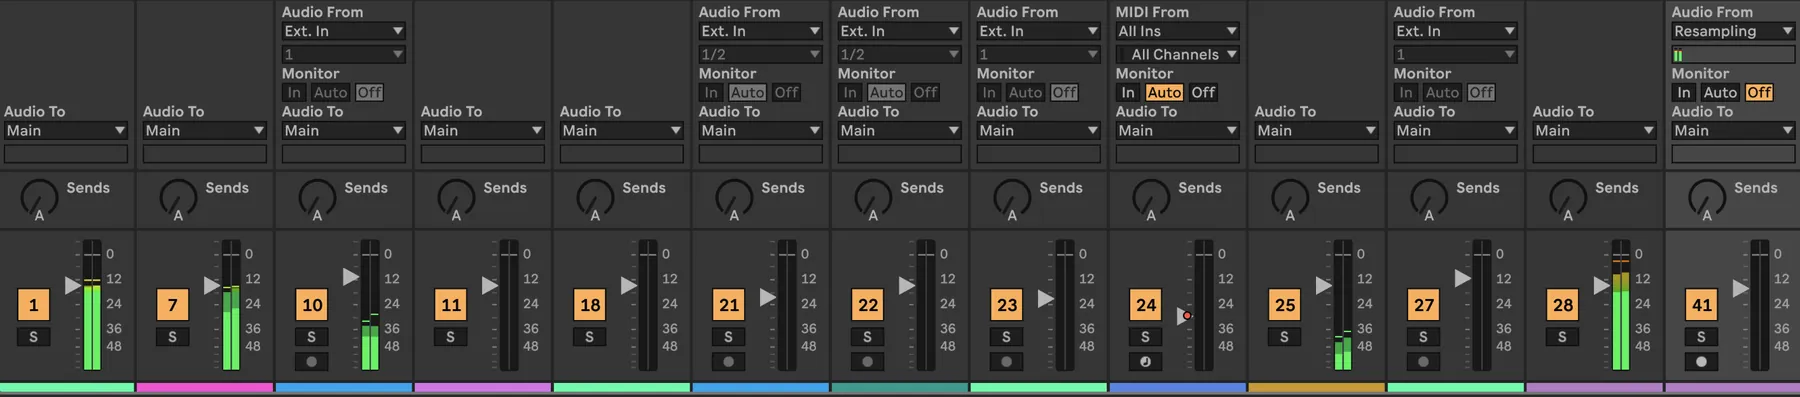The width and height of the screenshot is (1800, 397).
Task: Click Send A knob on track 41
Action: point(1707,198)
